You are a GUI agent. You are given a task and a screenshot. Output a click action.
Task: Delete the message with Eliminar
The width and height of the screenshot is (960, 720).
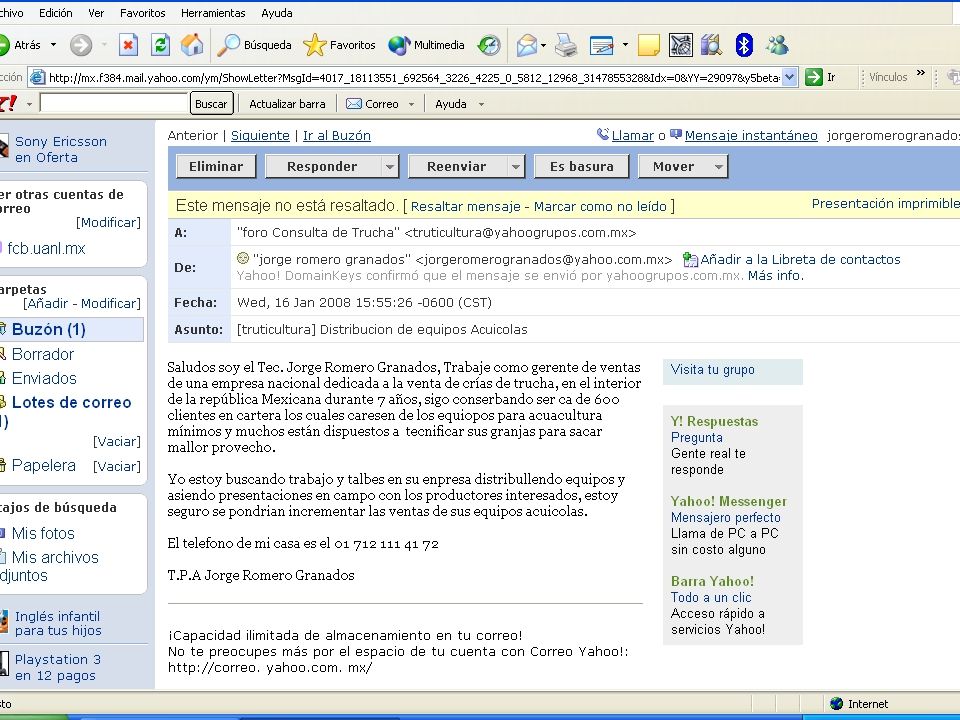(x=216, y=167)
